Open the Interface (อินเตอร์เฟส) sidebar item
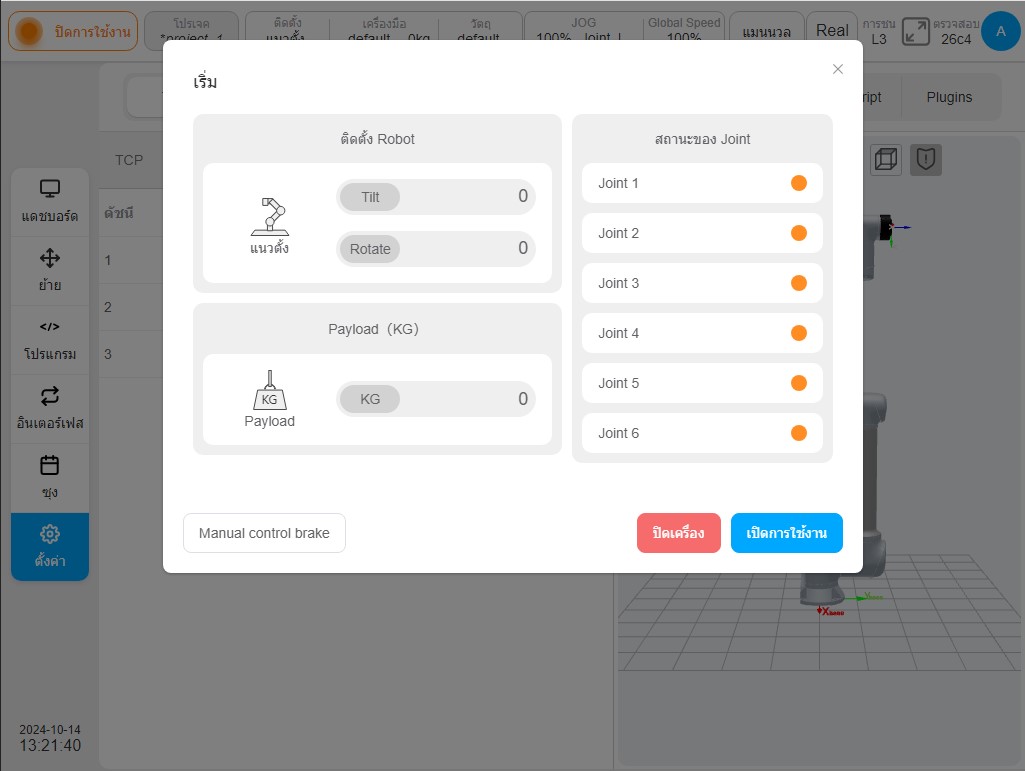This screenshot has height=771, width=1025. tap(50, 409)
